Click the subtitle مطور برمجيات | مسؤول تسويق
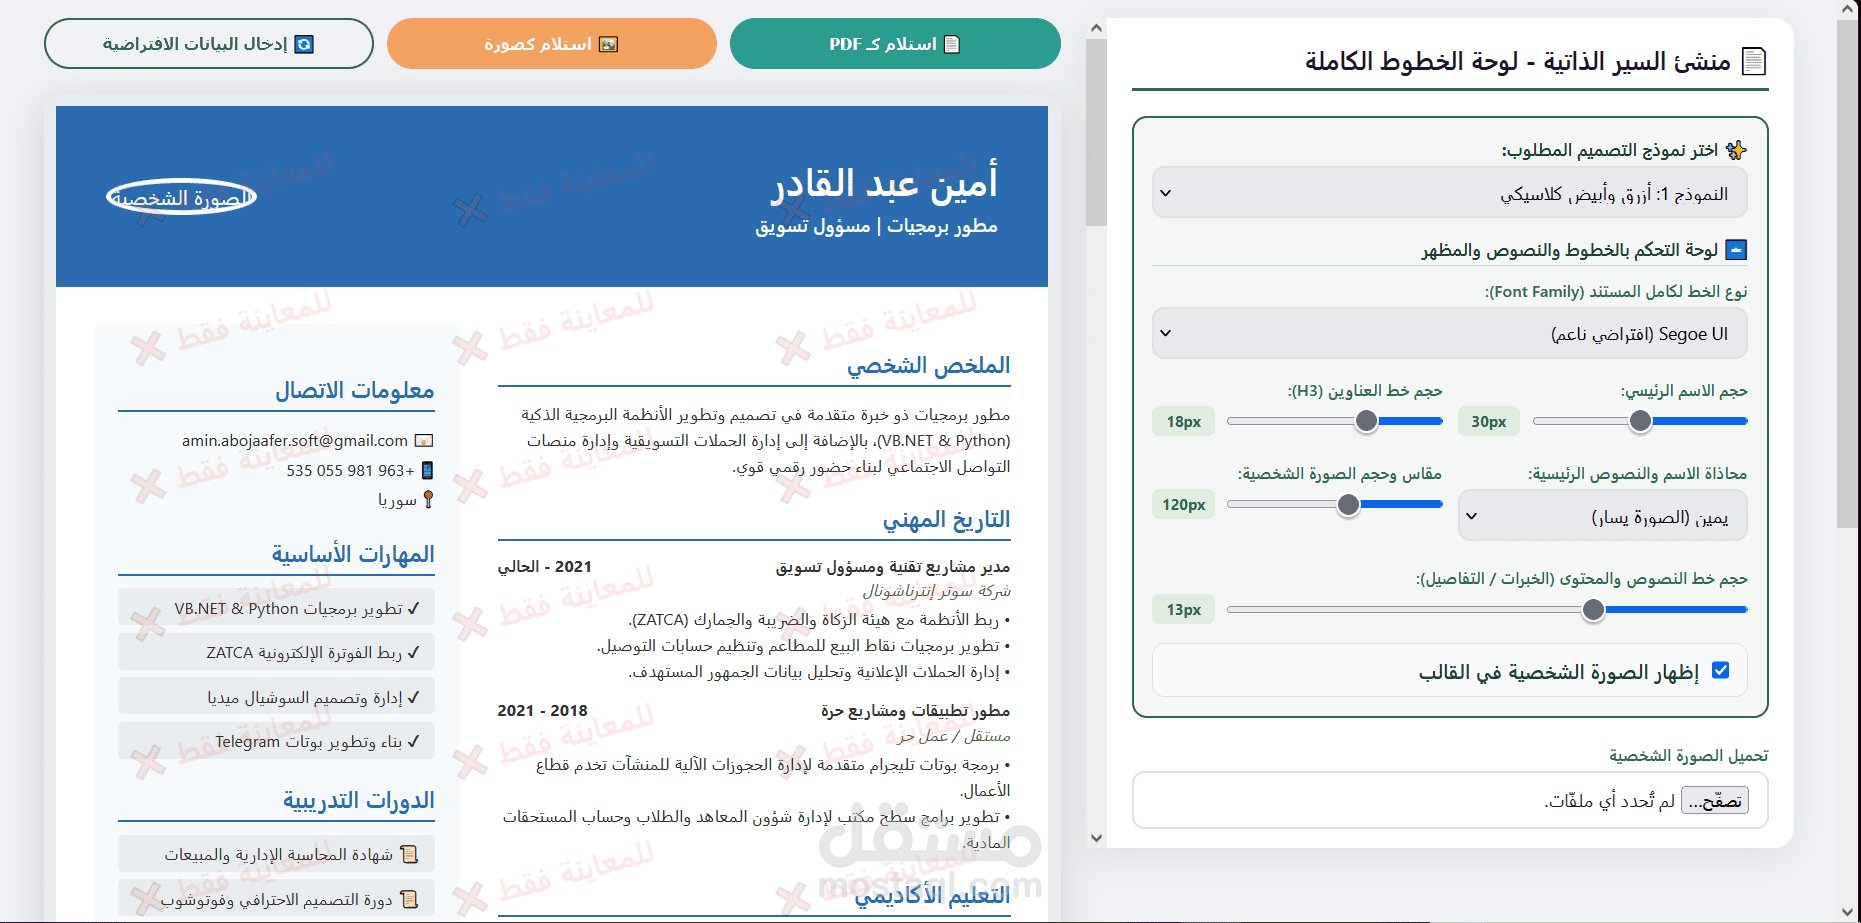This screenshot has width=1861, height=923. 876,226
